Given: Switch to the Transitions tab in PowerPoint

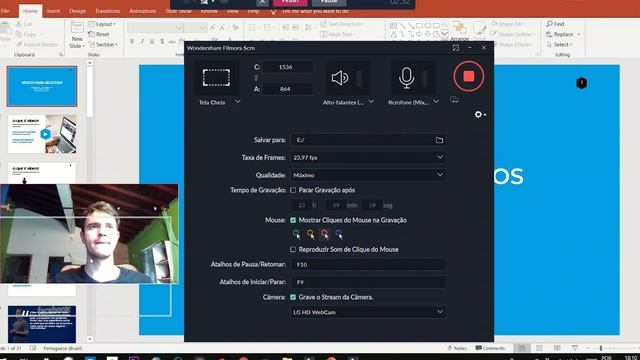Looking at the screenshot, I should [x=107, y=11].
